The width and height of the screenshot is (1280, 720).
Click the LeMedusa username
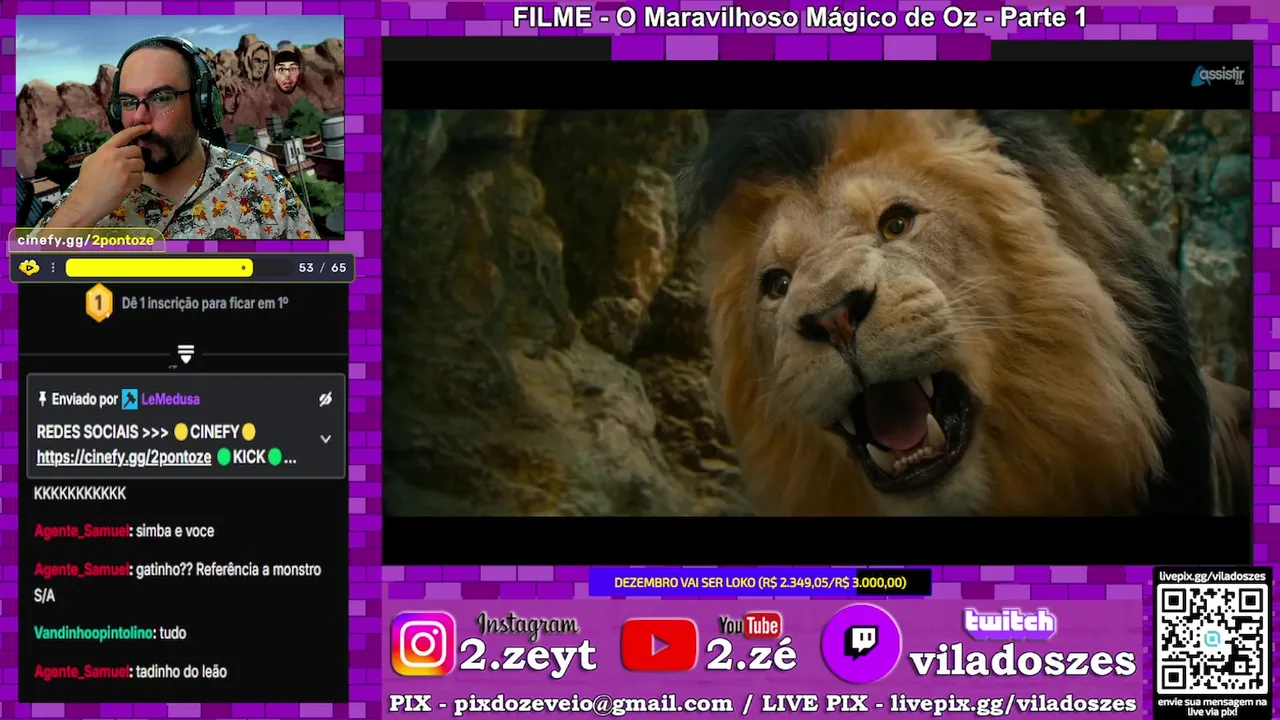pyautogui.click(x=170, y=399)
